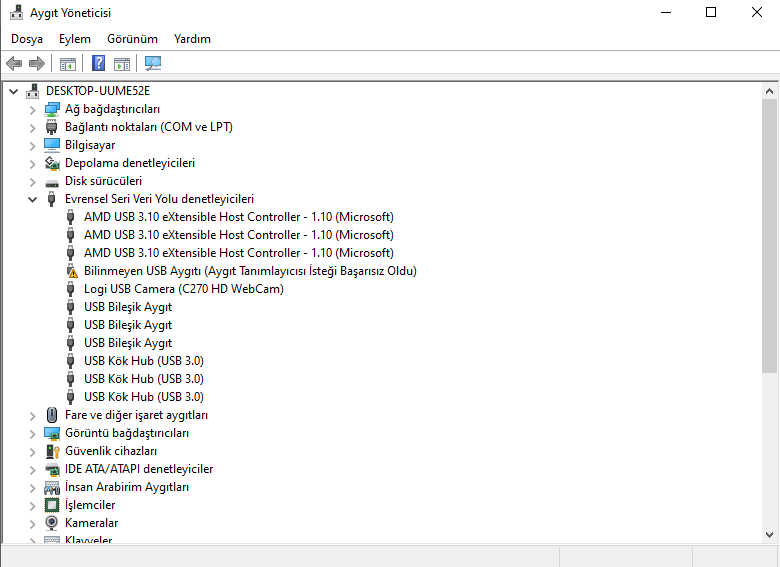The height and width of the screenshot is (567, 780).
Task: Expand İnsan Arabirim Aygıtları category
Action: tap(32, 488)
